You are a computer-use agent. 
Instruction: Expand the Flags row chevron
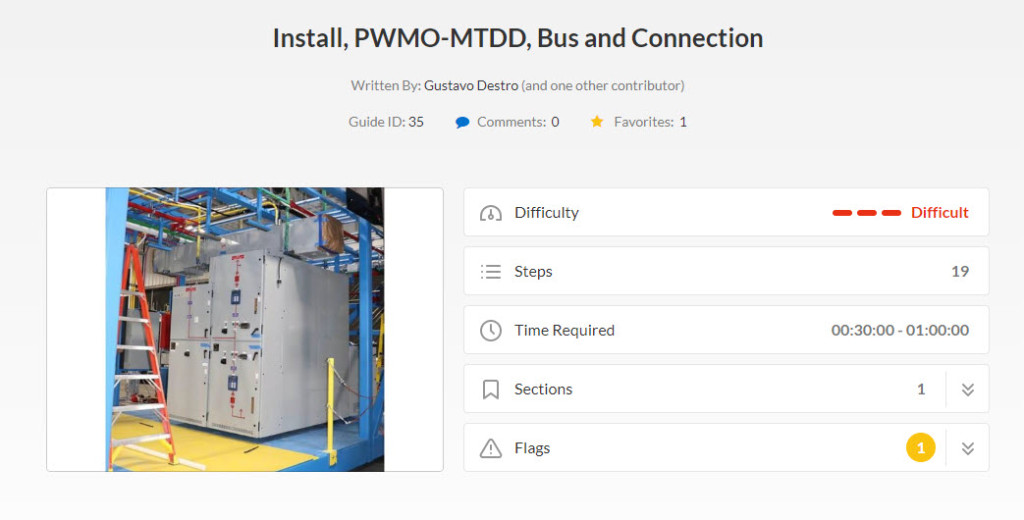(x=967, y=448)
